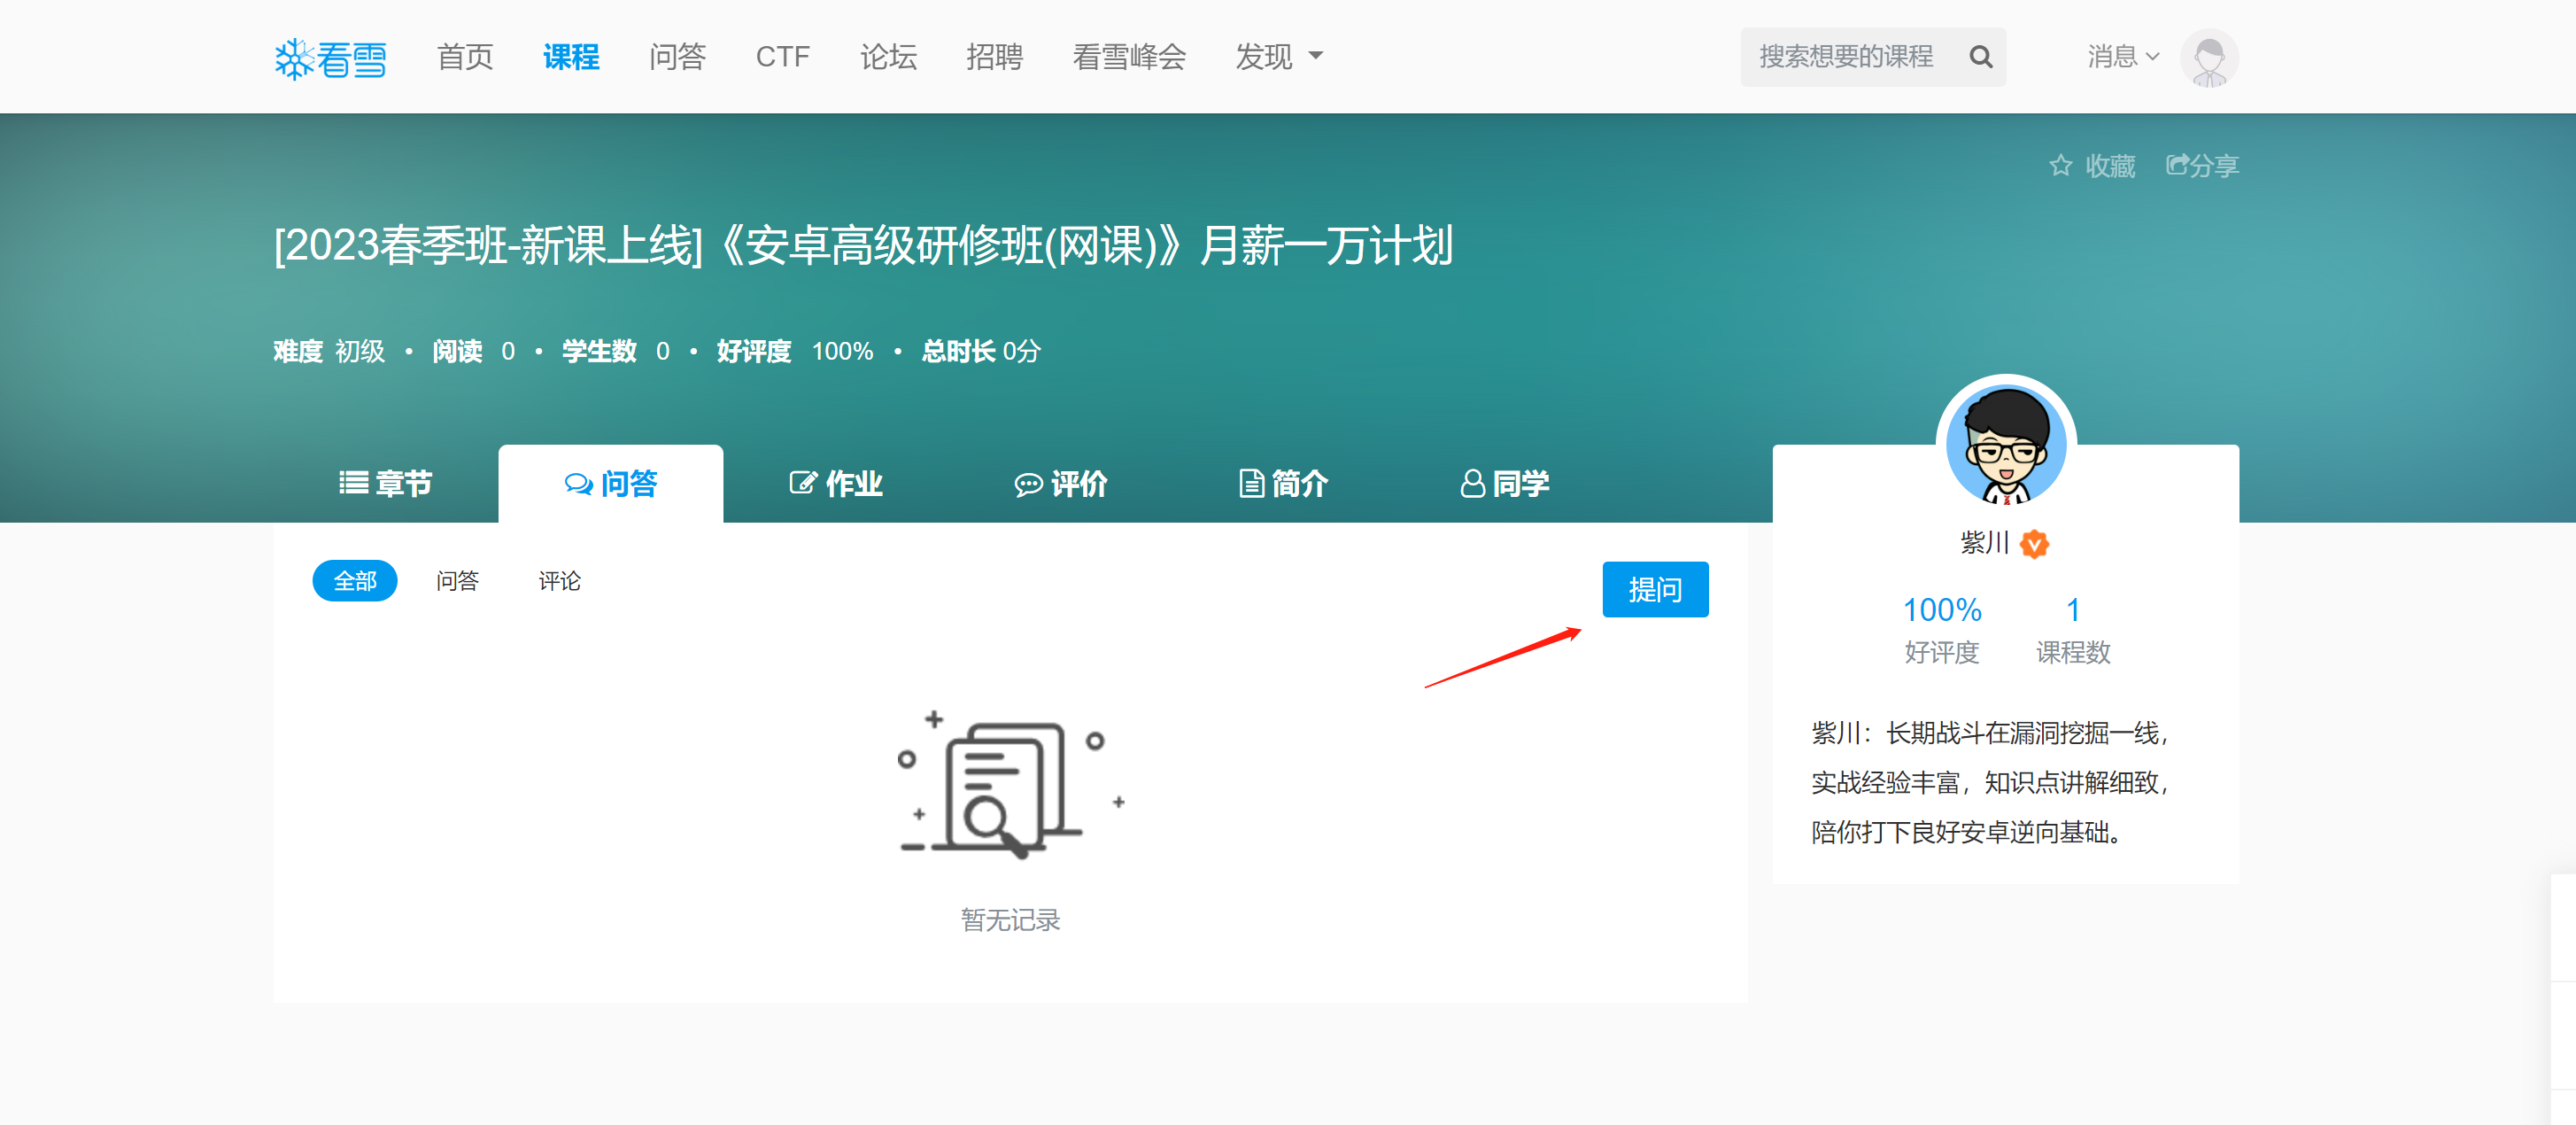Viewport: 2576px width, 1125px height.
Task: Click the search magnifier icon
Action: pyautogui.click(x=1980, y=57)
